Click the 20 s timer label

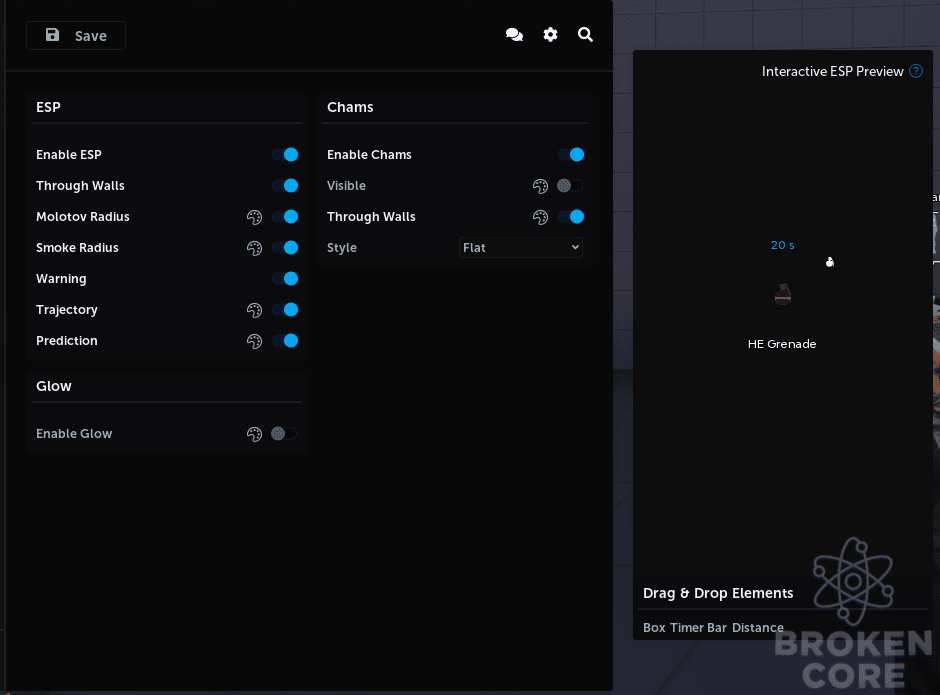(x=782, y=245)
